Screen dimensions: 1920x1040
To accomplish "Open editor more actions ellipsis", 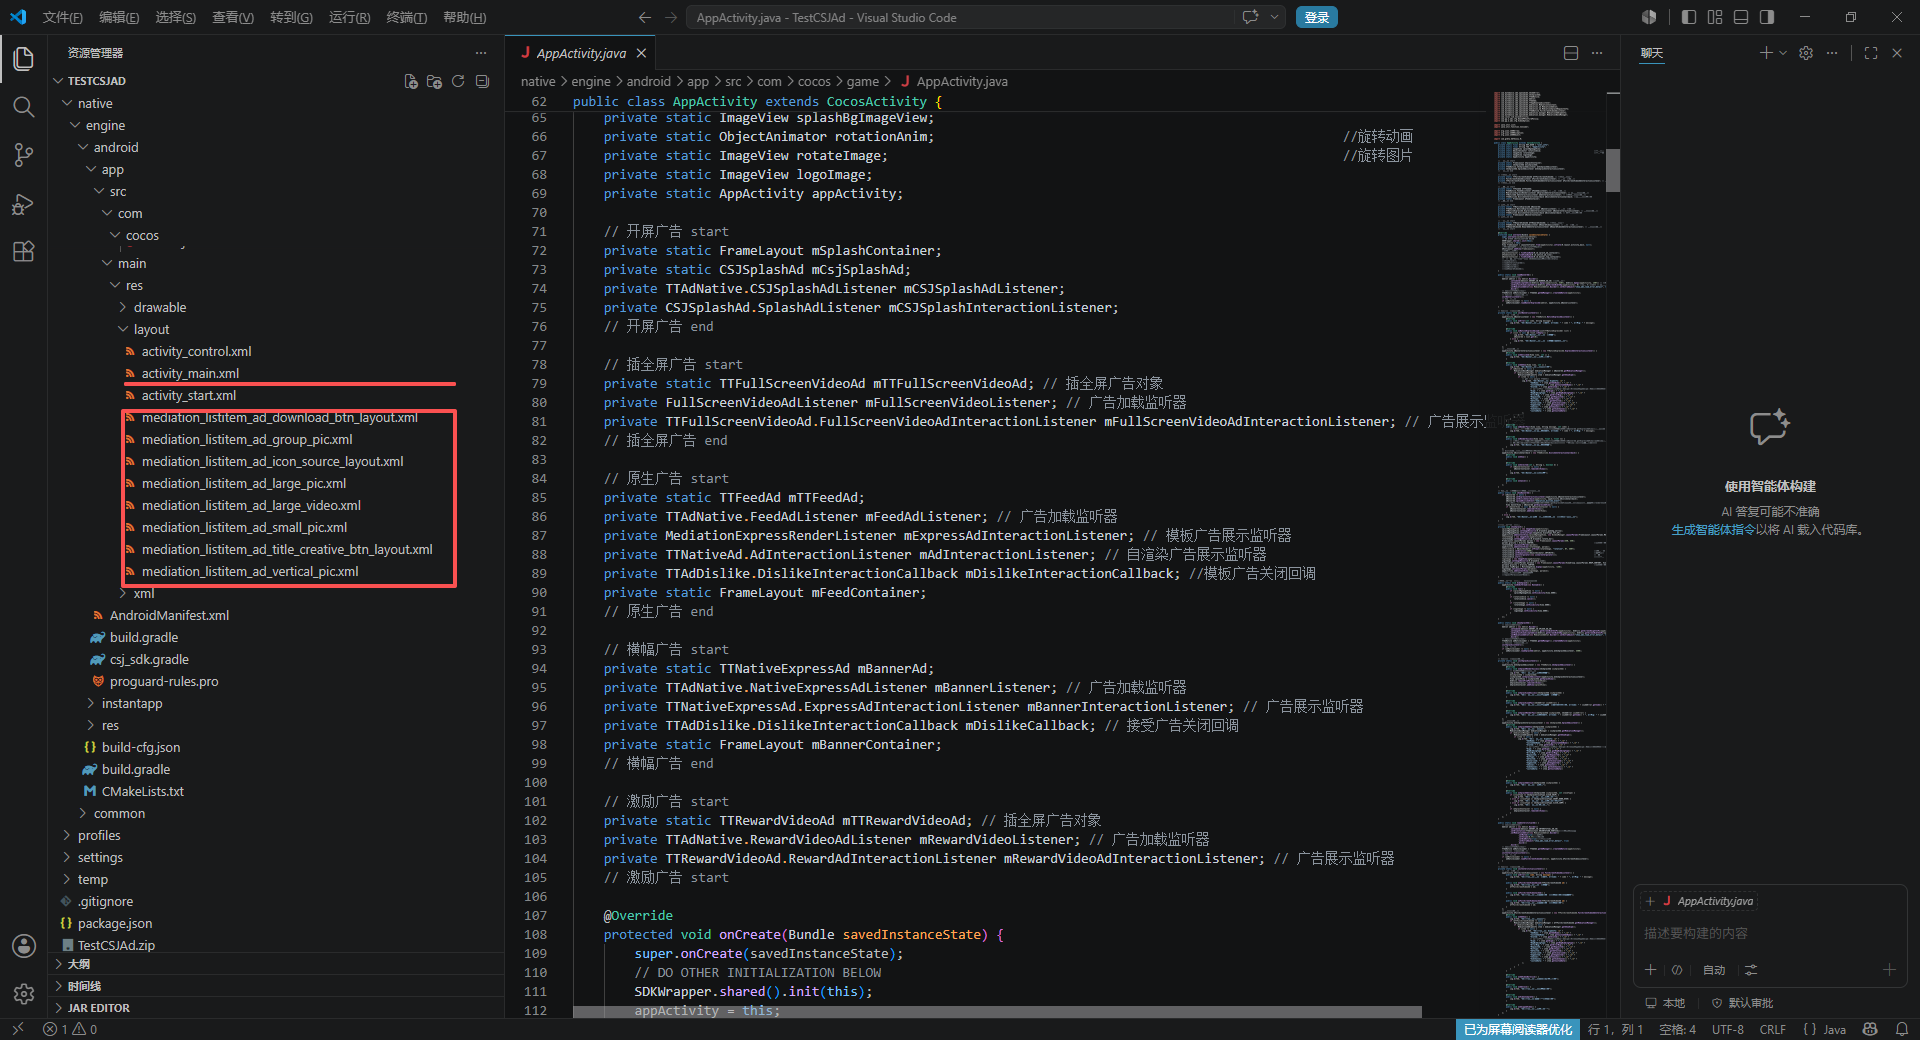I will [x=1597, y=53].
